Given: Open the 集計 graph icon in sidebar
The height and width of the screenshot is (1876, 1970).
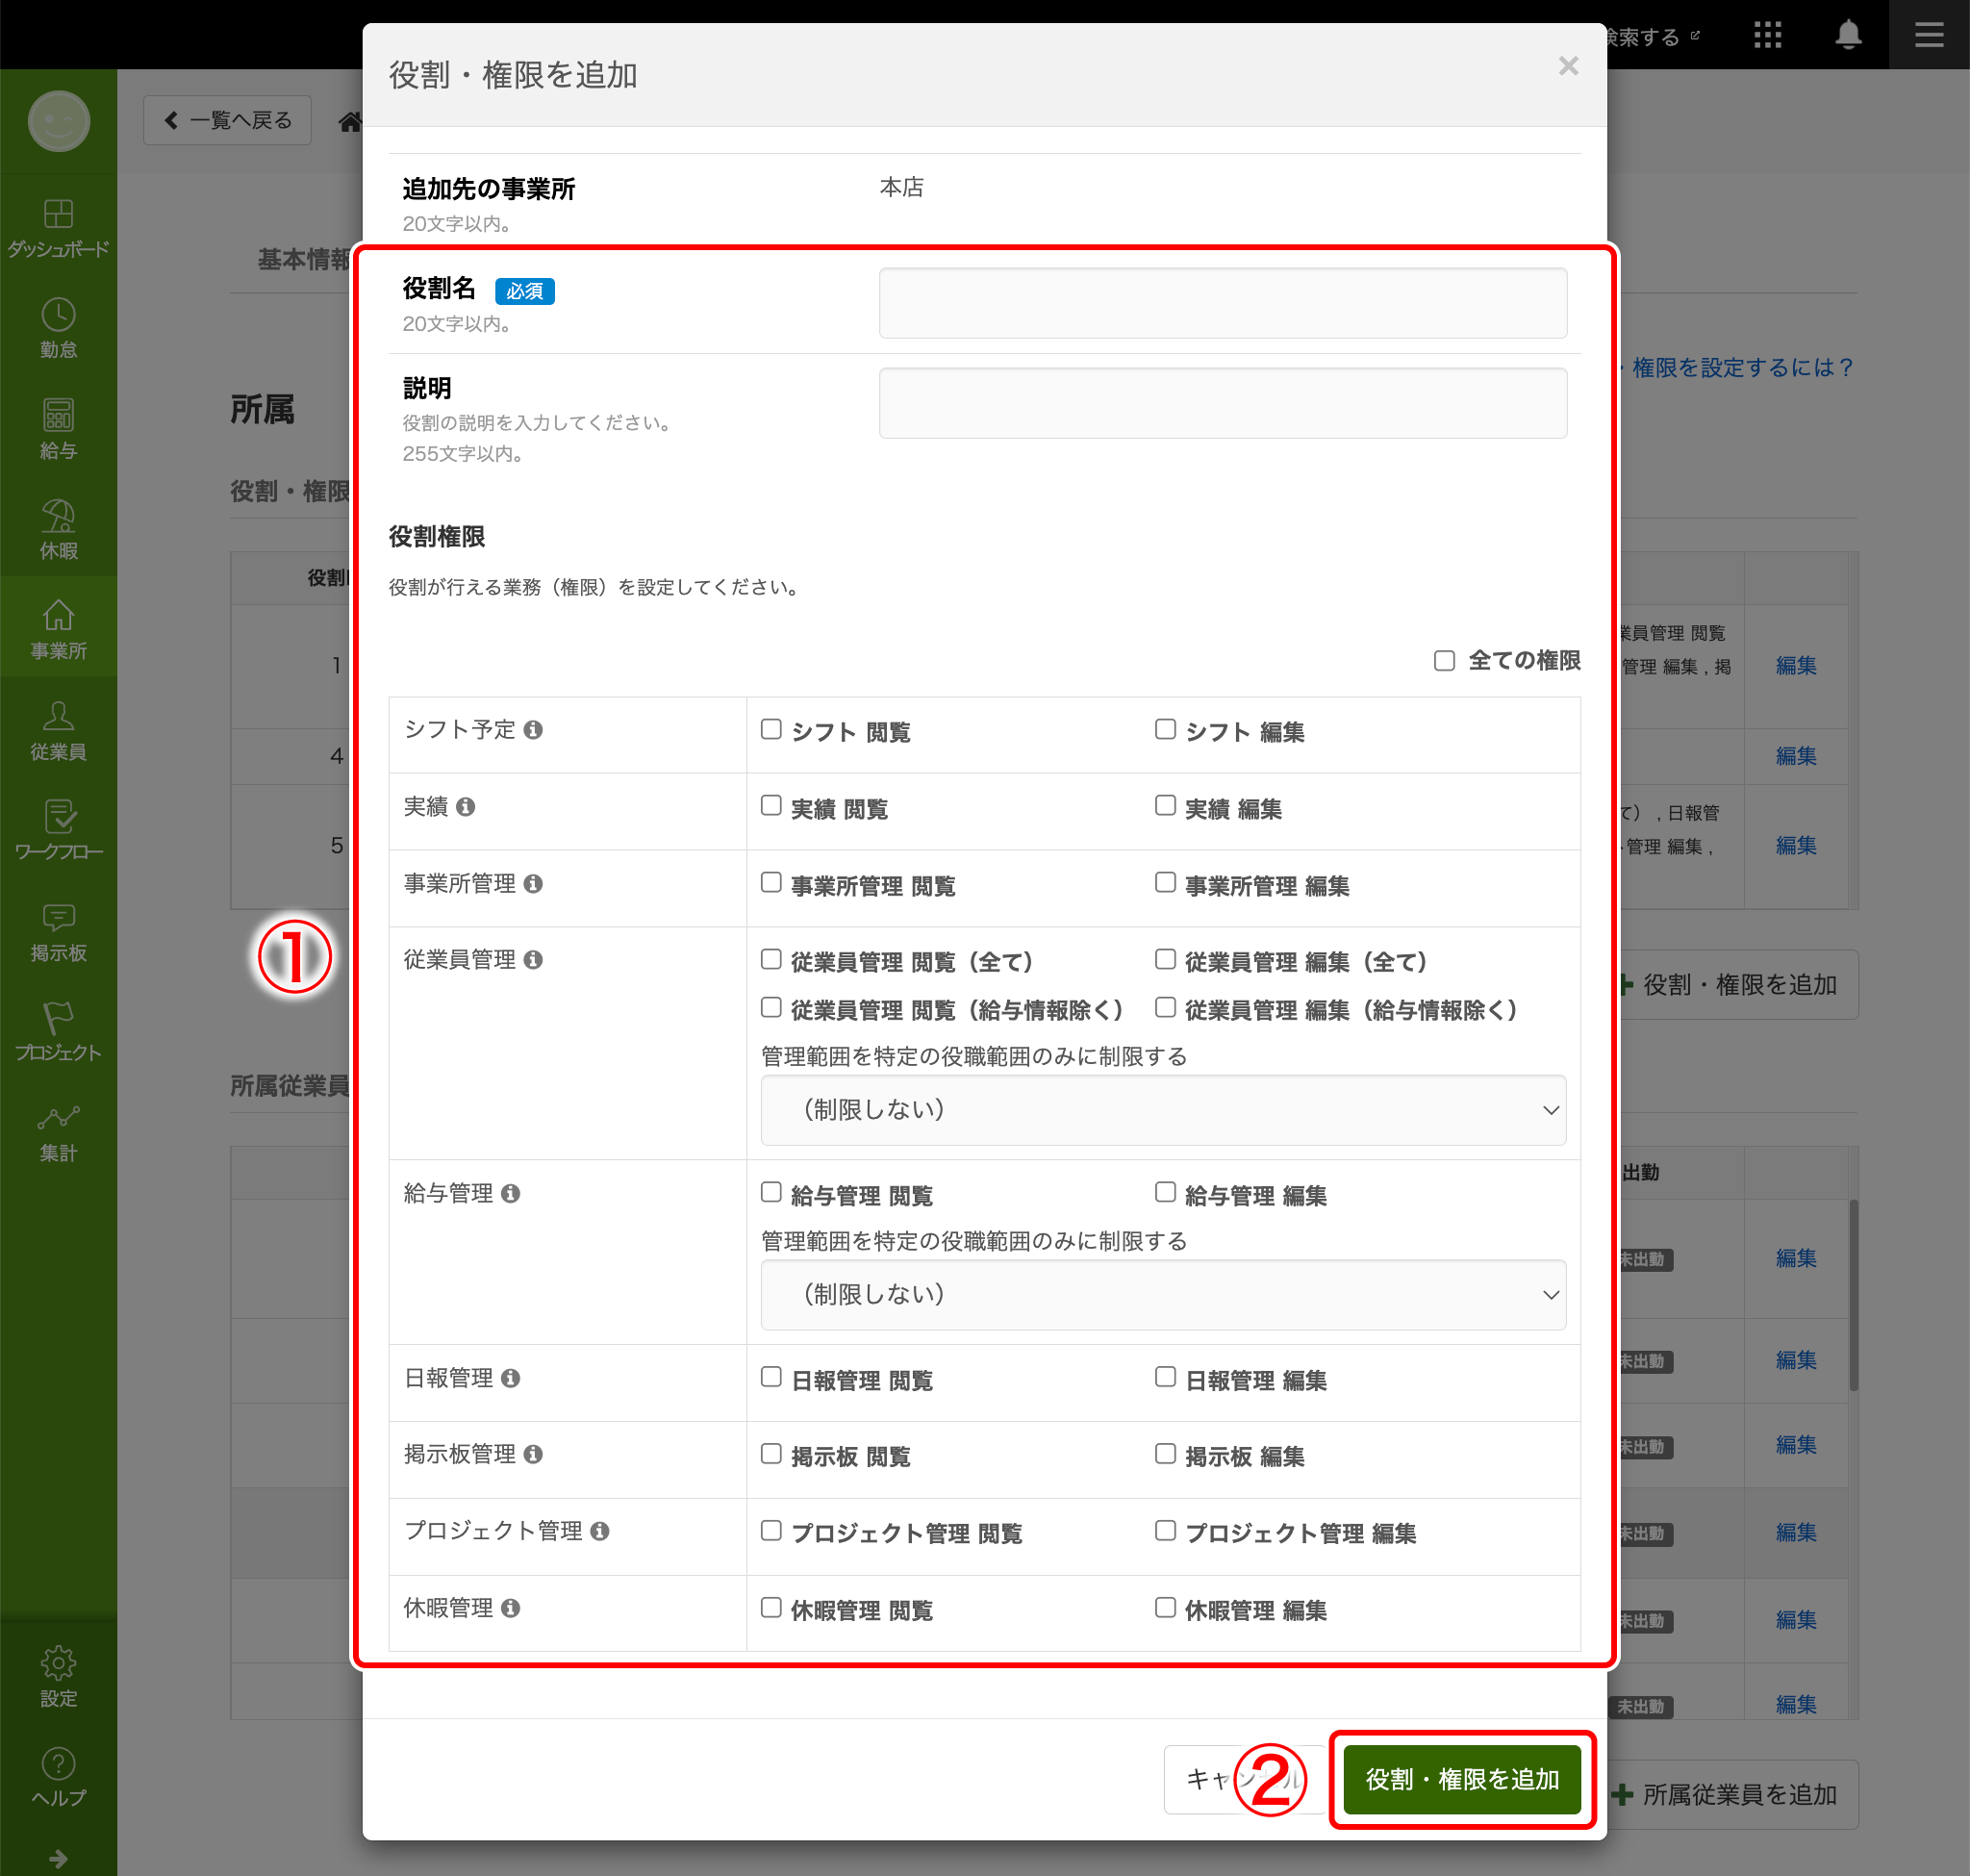Looking at the screenshot, I should tap(58, 1118).
